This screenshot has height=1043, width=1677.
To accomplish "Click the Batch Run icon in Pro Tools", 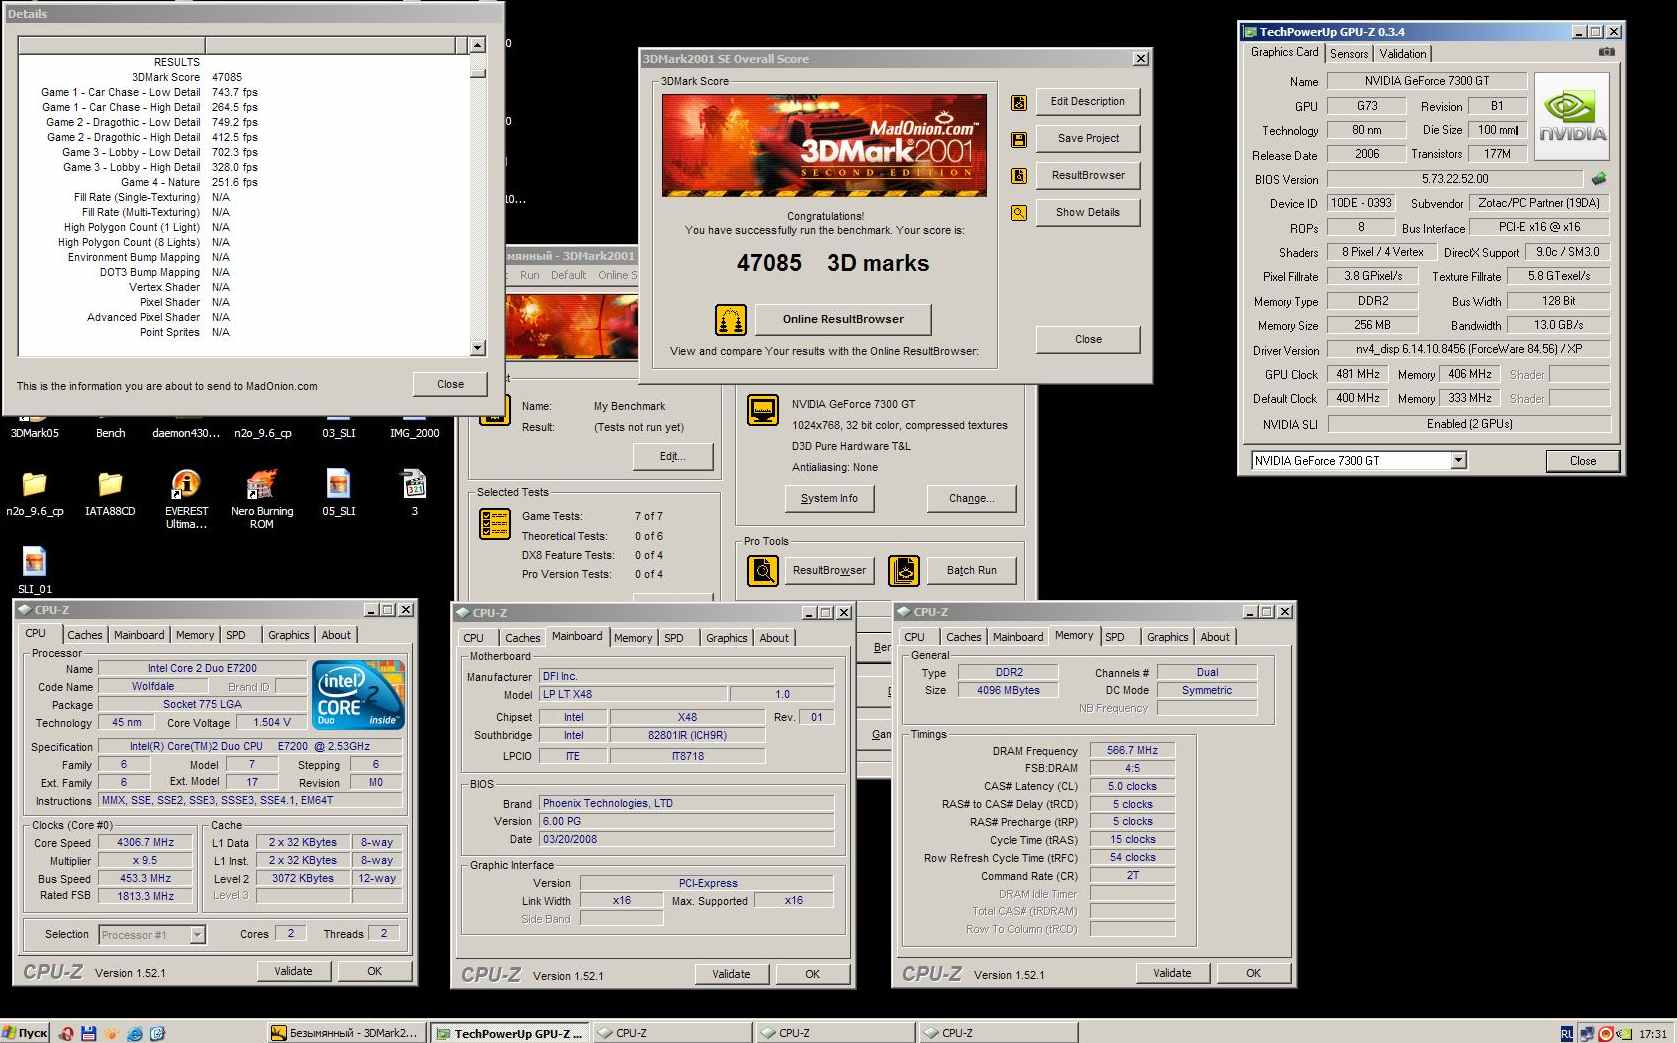I will pos(904,570).
